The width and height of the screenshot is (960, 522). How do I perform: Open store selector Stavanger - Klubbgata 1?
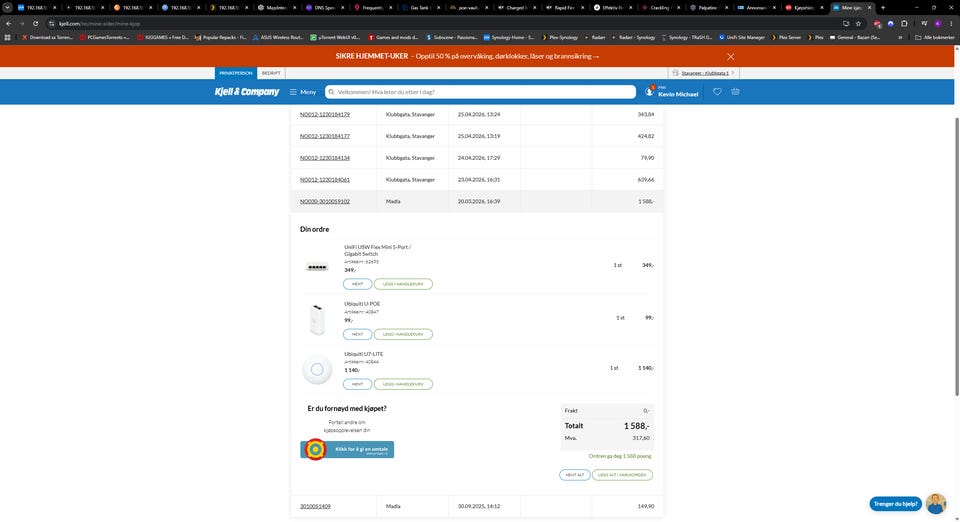(x=704, y=73)
